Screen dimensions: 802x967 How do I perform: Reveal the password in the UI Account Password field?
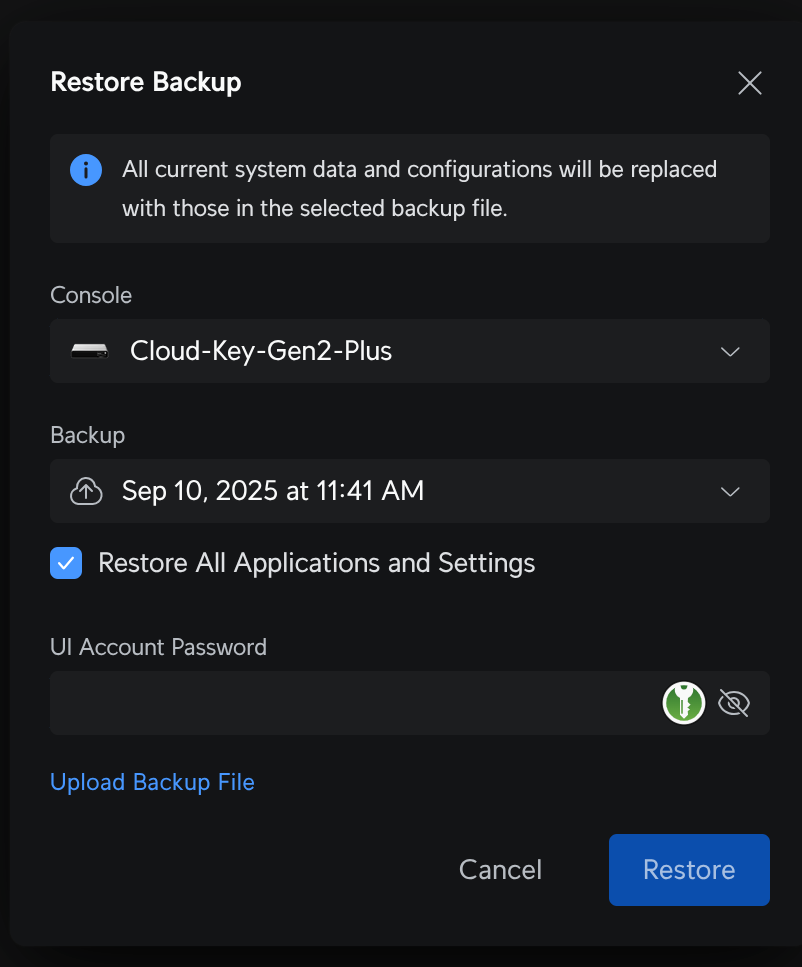[x=733, y=703]
